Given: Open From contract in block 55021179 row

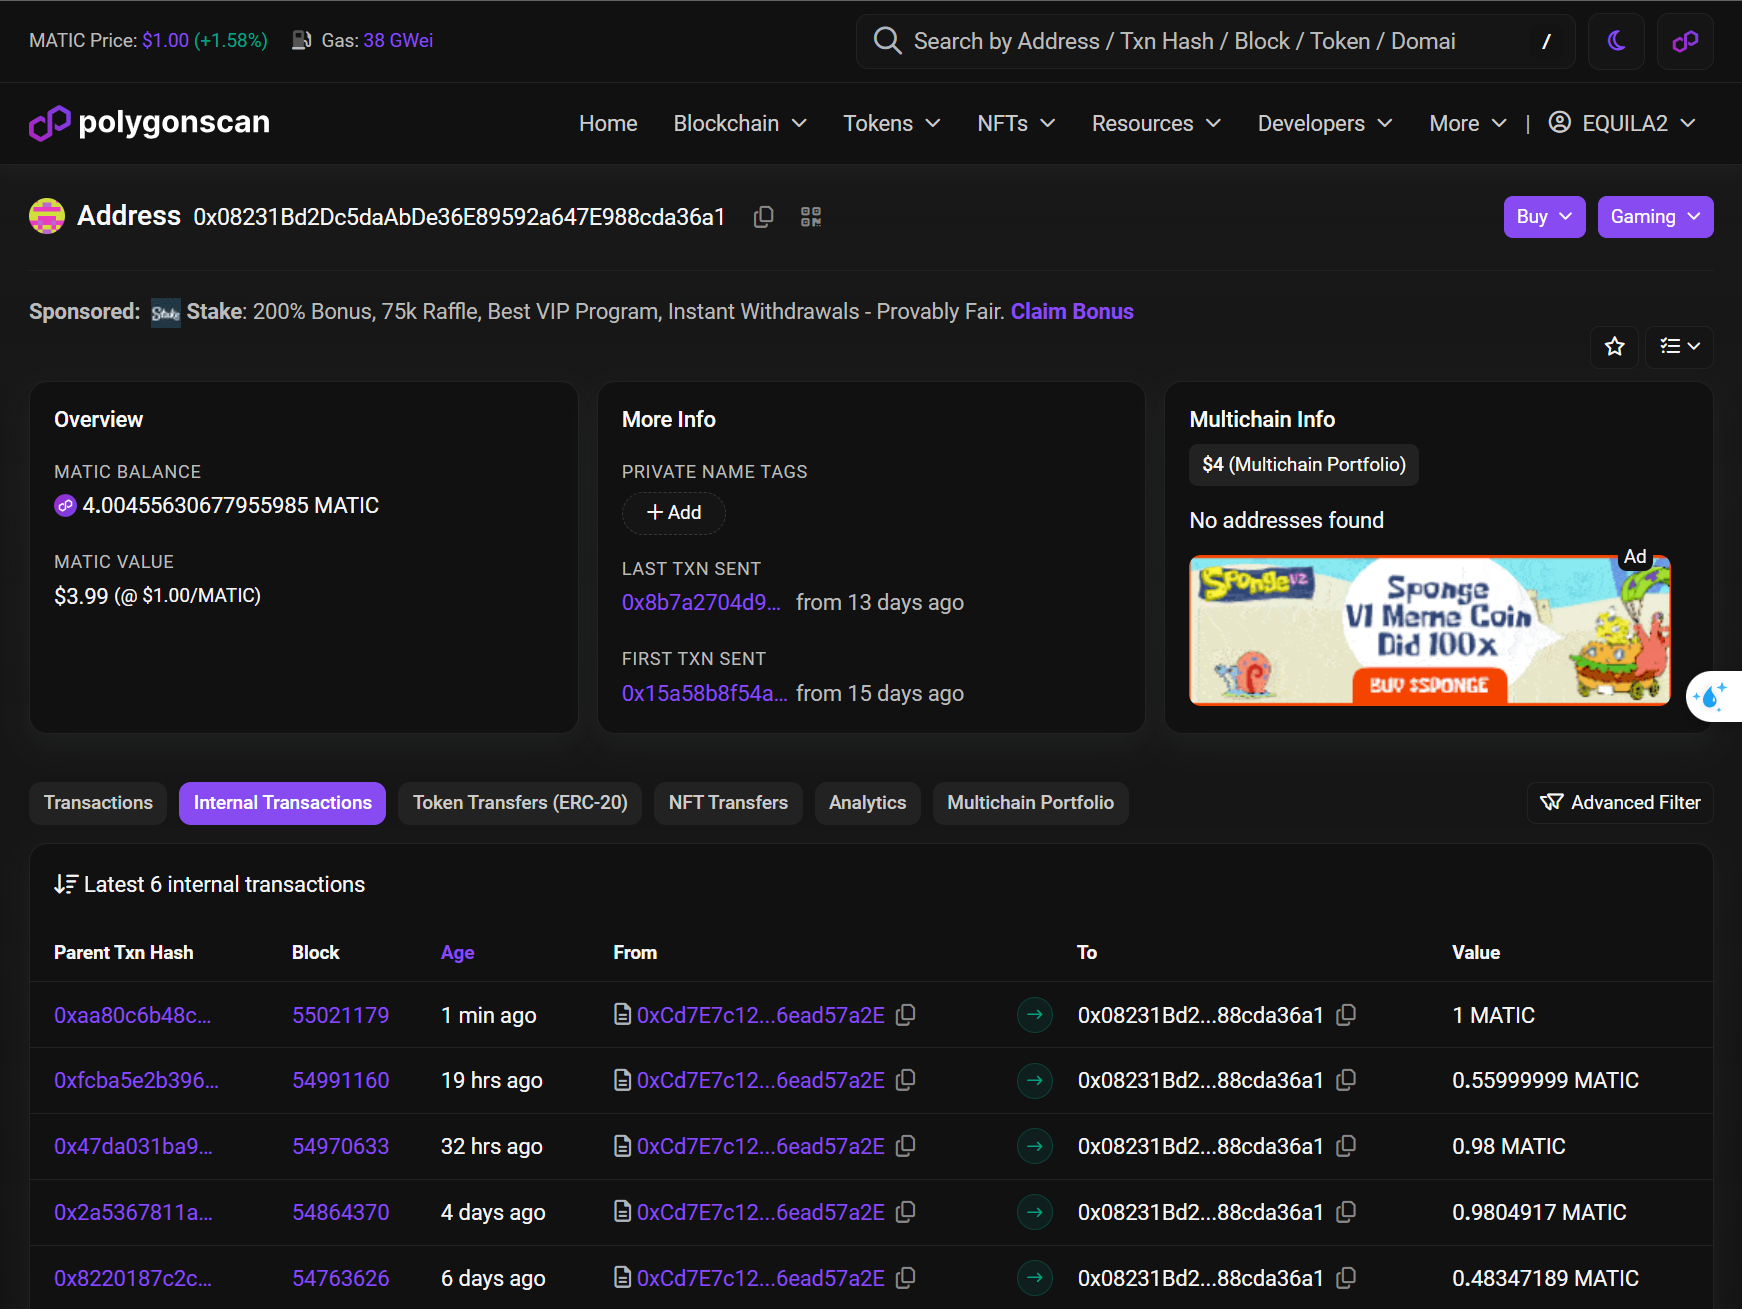Looking at the screenshot, I should (760, 1015).
